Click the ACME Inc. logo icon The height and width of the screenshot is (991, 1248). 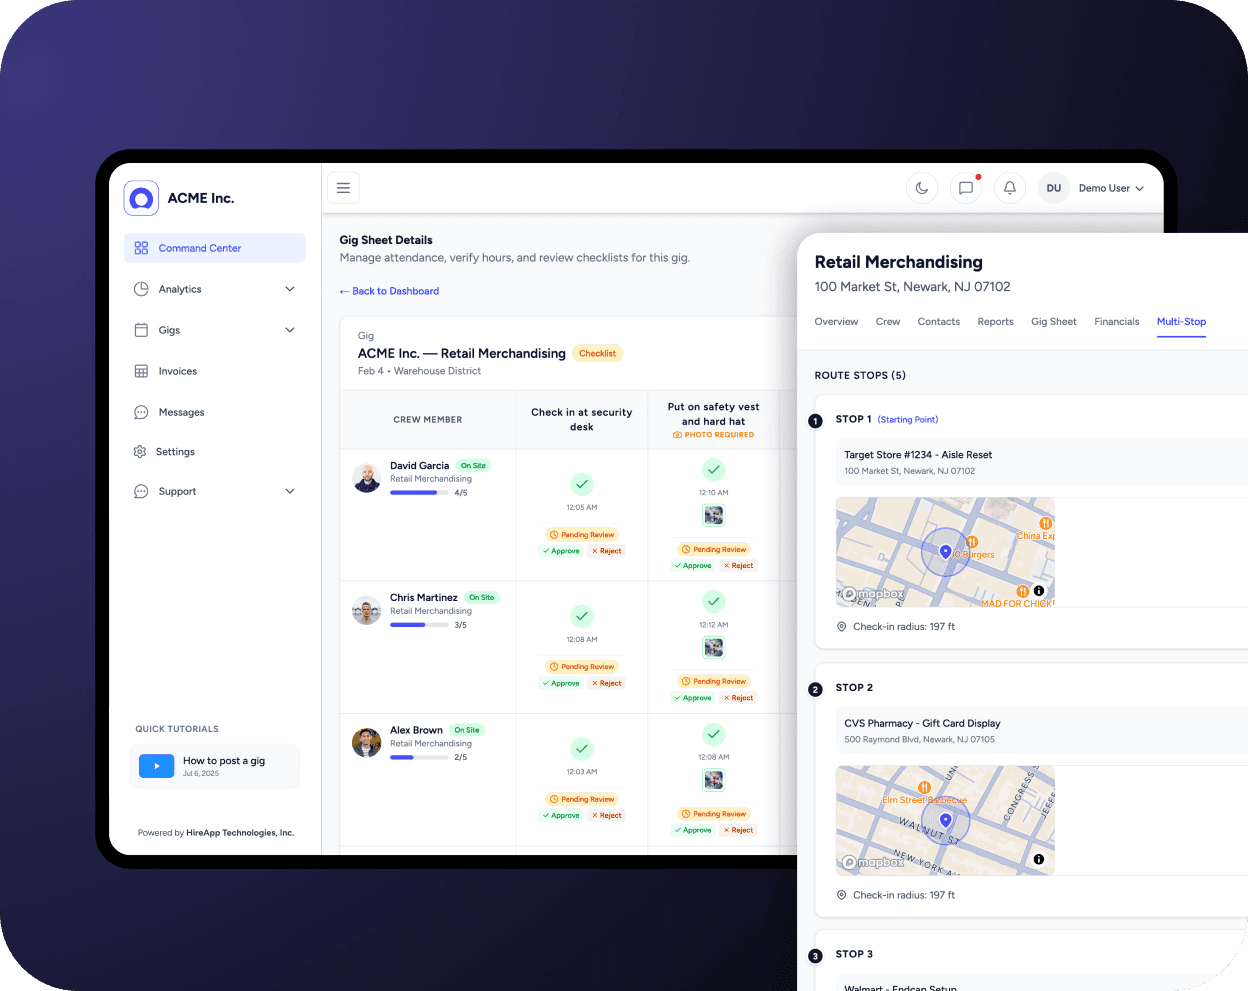(141, 199)
